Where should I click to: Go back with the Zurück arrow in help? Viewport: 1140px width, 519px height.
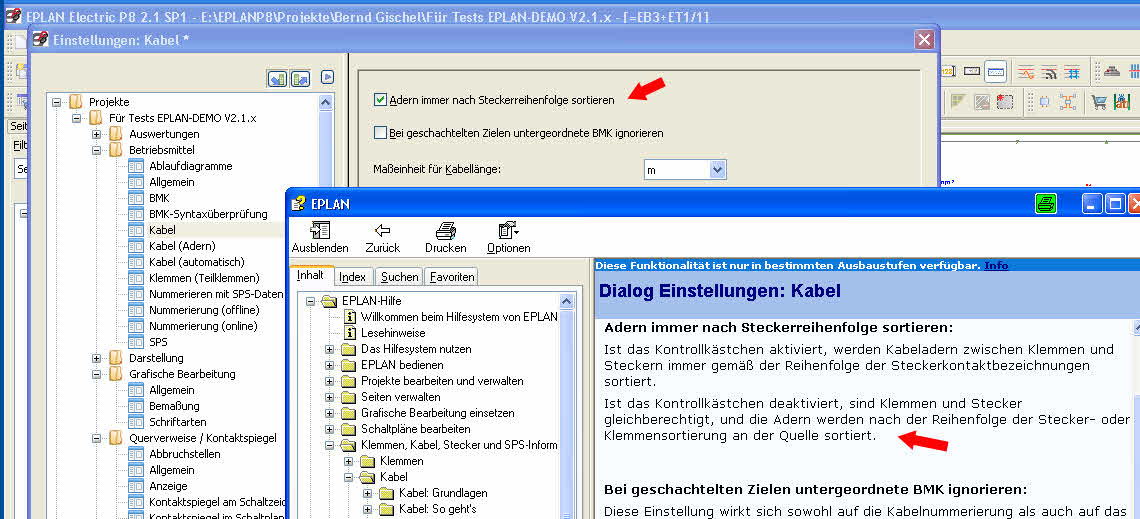click(382, 231)
